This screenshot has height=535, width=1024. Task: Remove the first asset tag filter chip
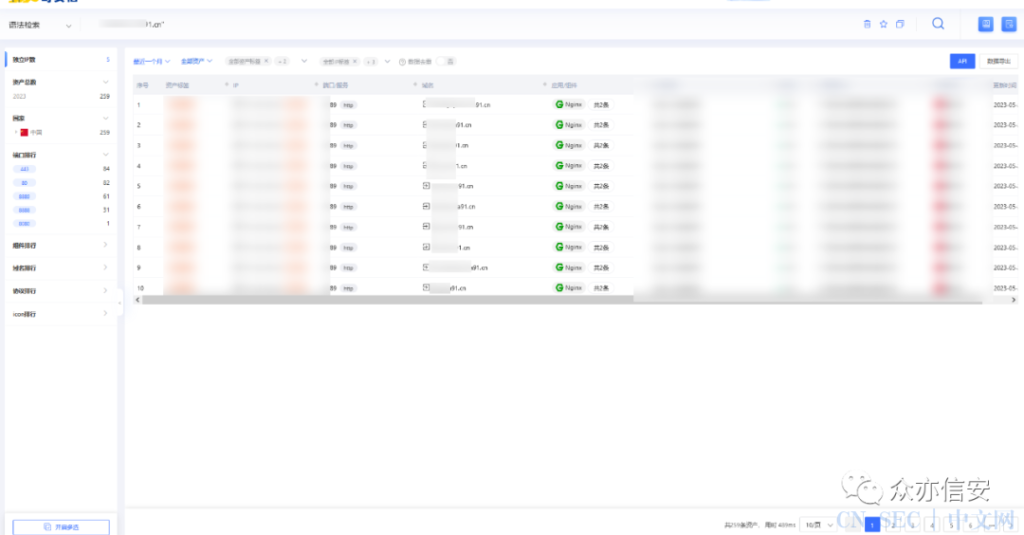(x=266, y=61)
